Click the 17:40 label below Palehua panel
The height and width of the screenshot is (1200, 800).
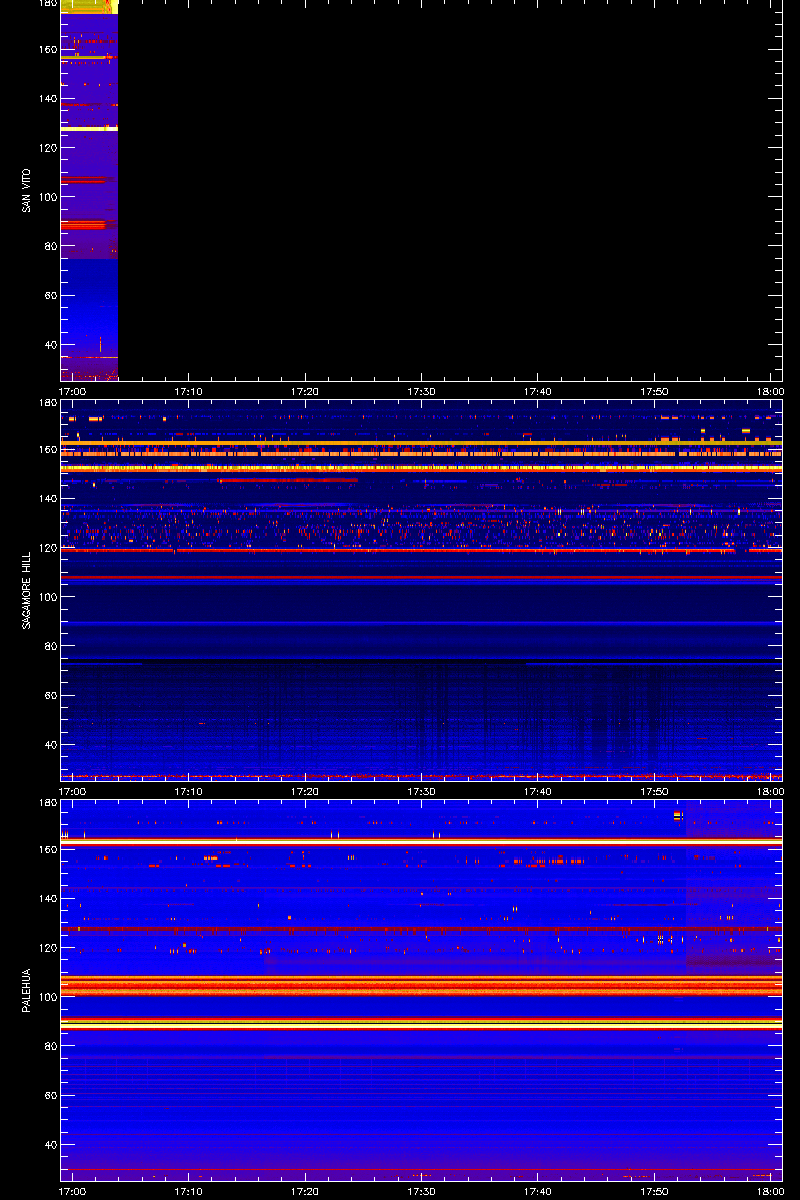click(538, 1192)
